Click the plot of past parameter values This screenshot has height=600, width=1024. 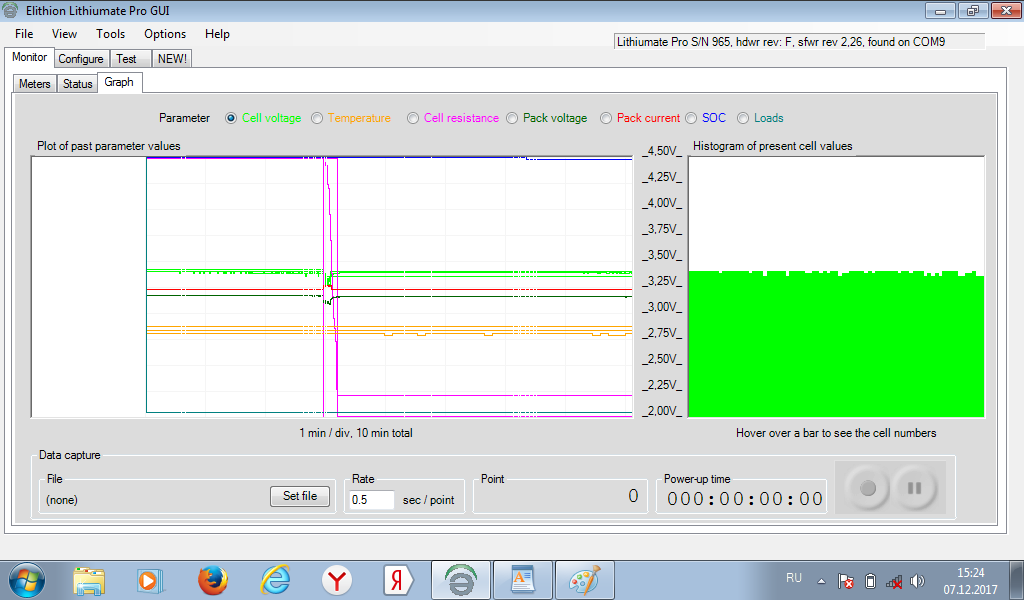332,287
